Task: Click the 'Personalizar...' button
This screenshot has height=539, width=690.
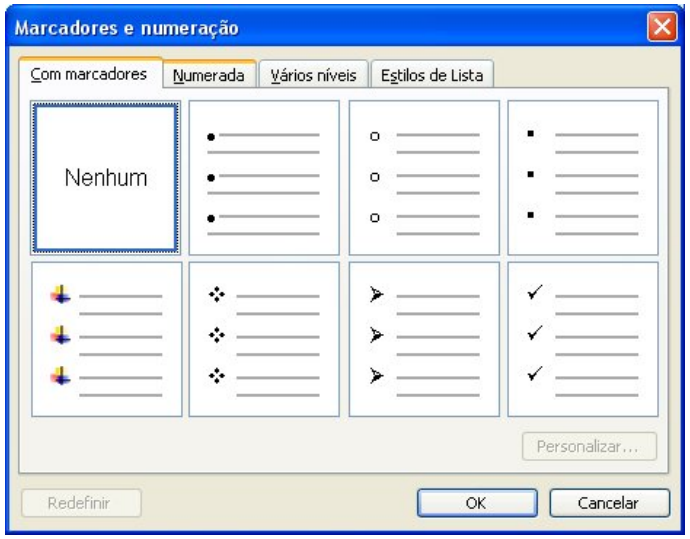Action: pos(589,447)
